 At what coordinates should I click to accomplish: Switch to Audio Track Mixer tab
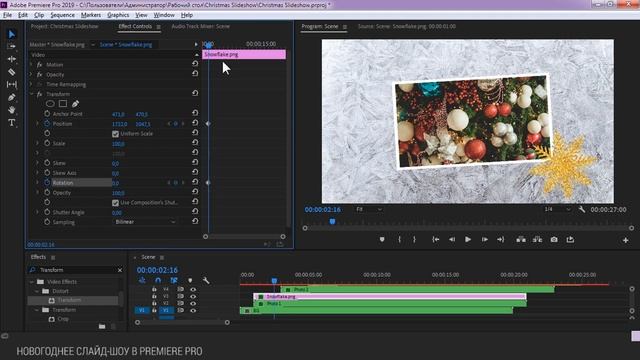coord(200,26)
